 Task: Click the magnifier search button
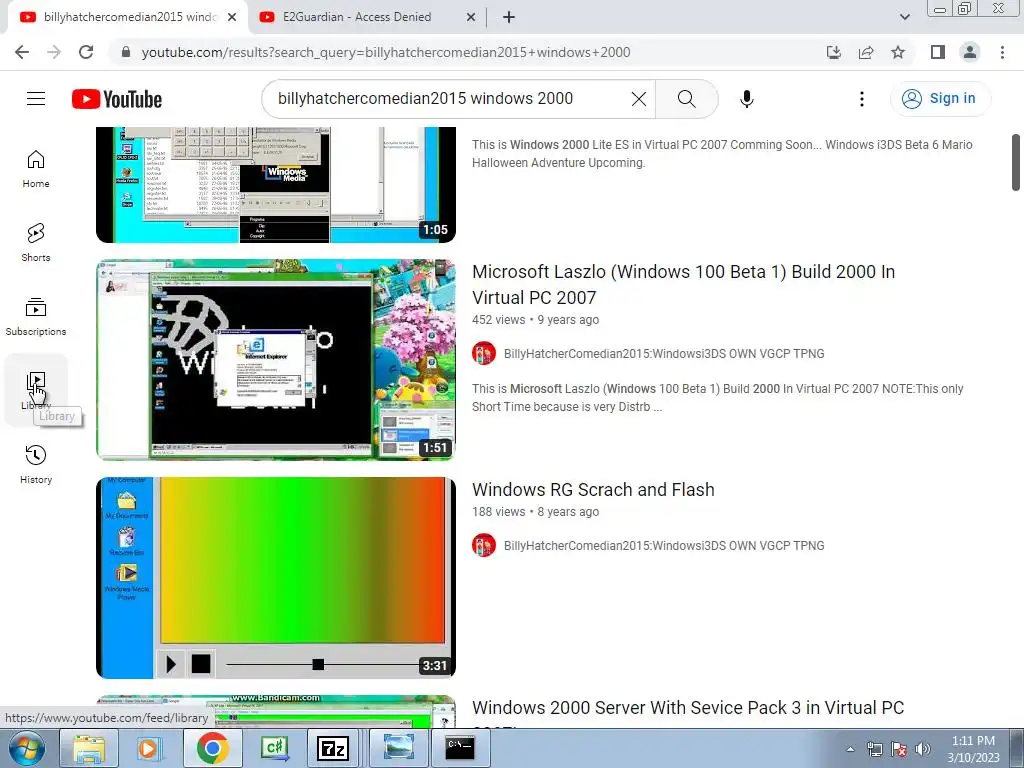click(686, 99)
